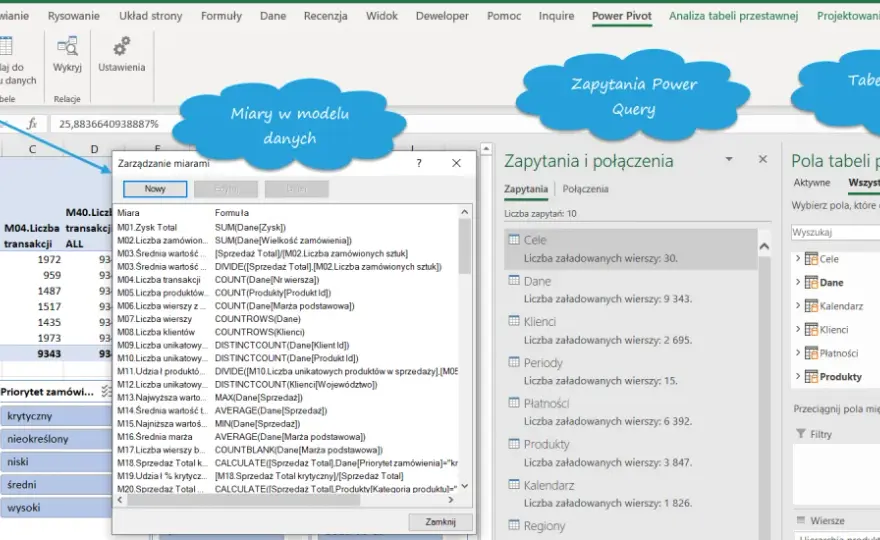Click the Zamknij button

(441, 522)
